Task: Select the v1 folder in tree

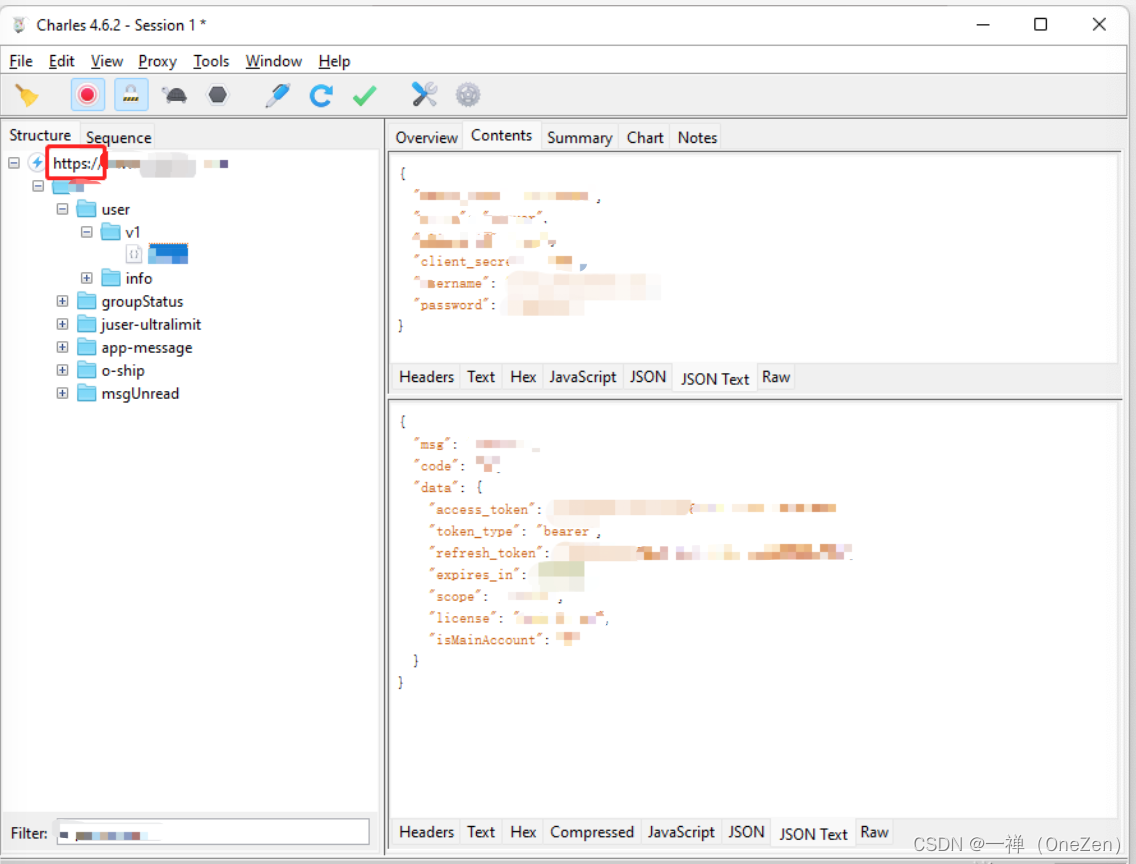Action: (x=120, y=232)
